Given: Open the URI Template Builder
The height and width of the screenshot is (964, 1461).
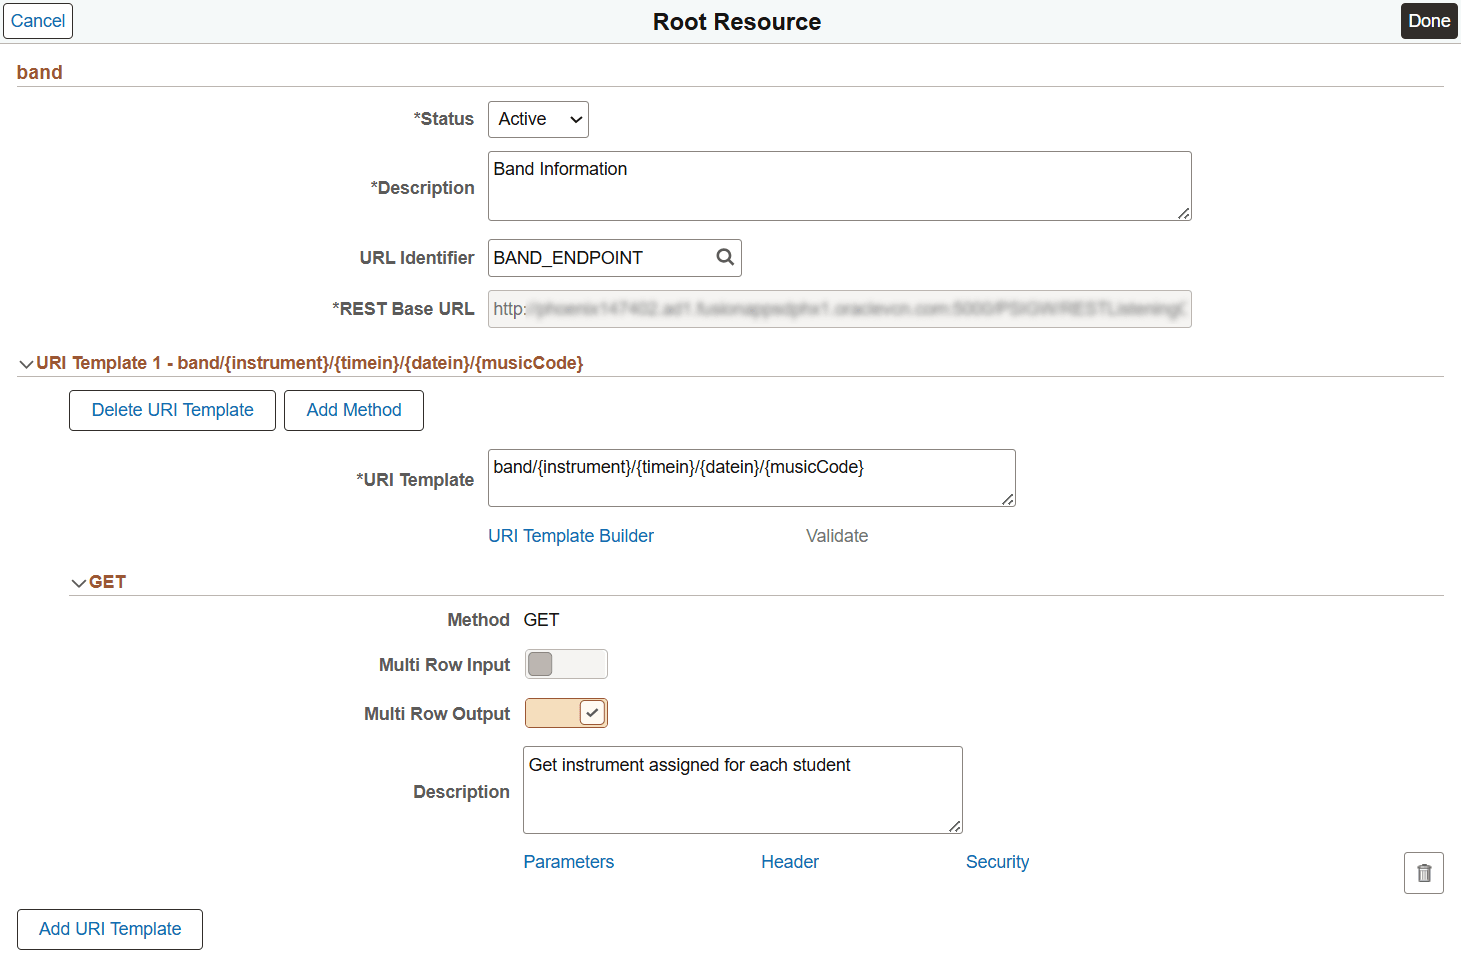Looking at the screenshot, I should pyautogui.click(x=570, y=535).
